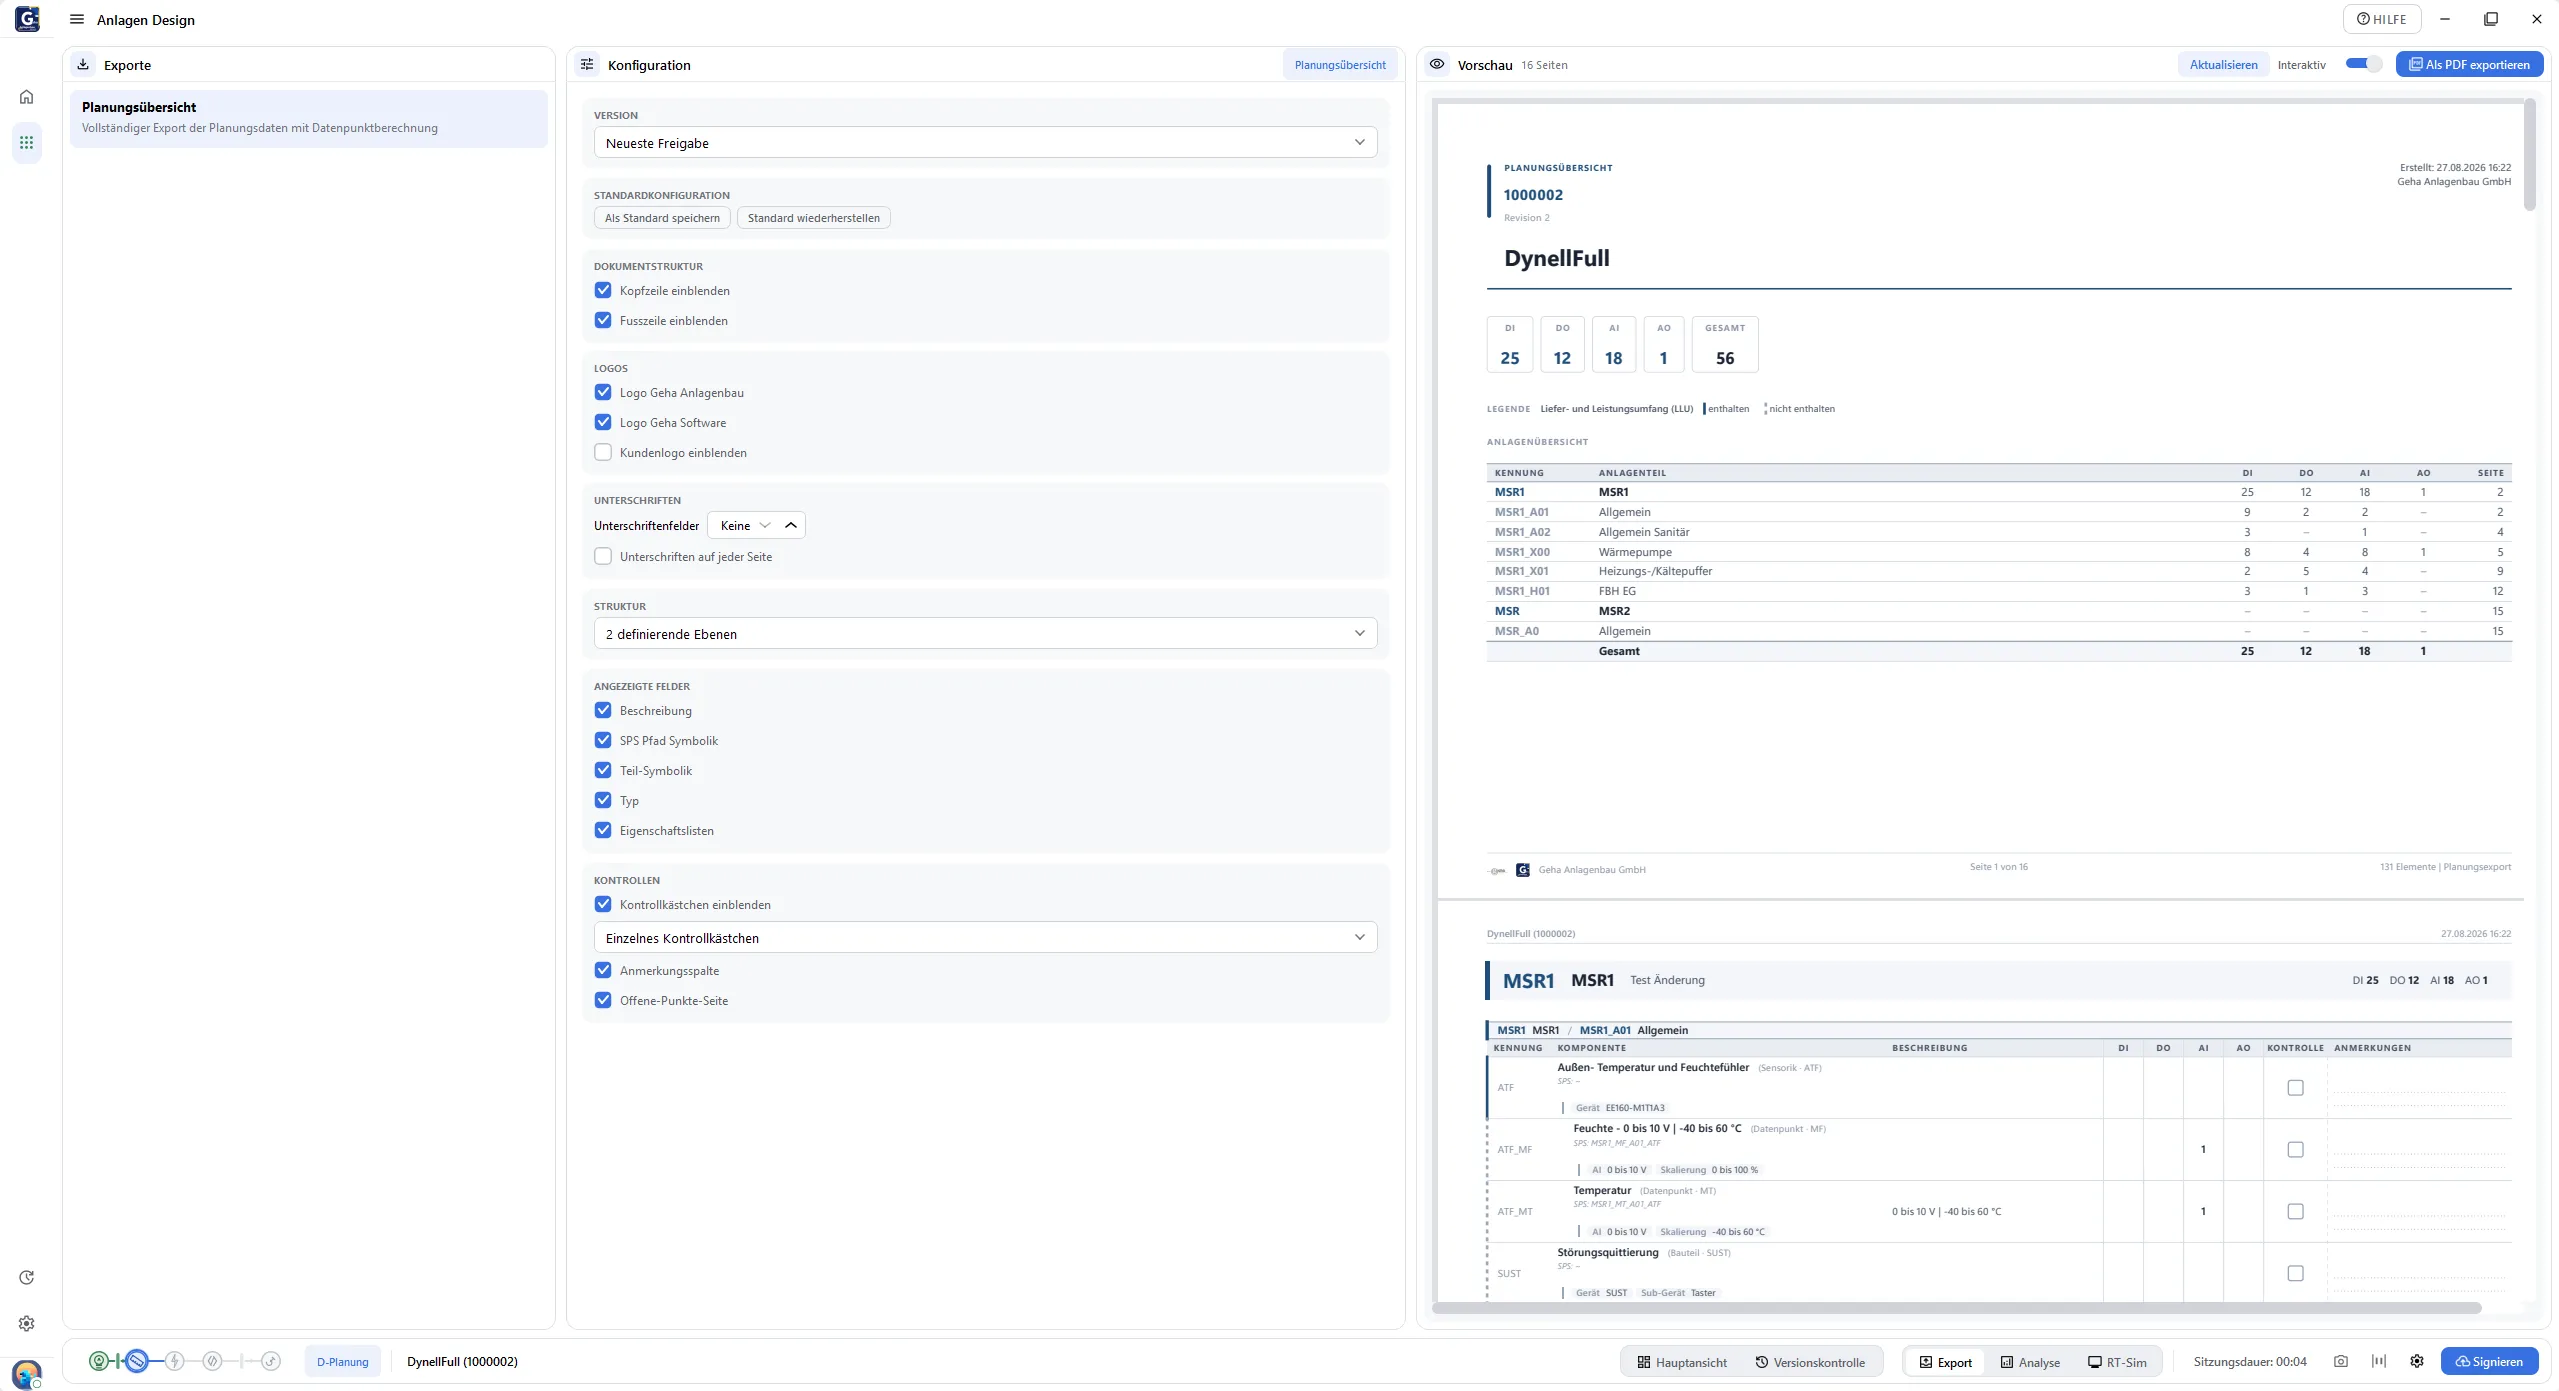The image size is (2559, 1391).
Task: Go to home via sidebar house icon
Action: tap(27, 97)
